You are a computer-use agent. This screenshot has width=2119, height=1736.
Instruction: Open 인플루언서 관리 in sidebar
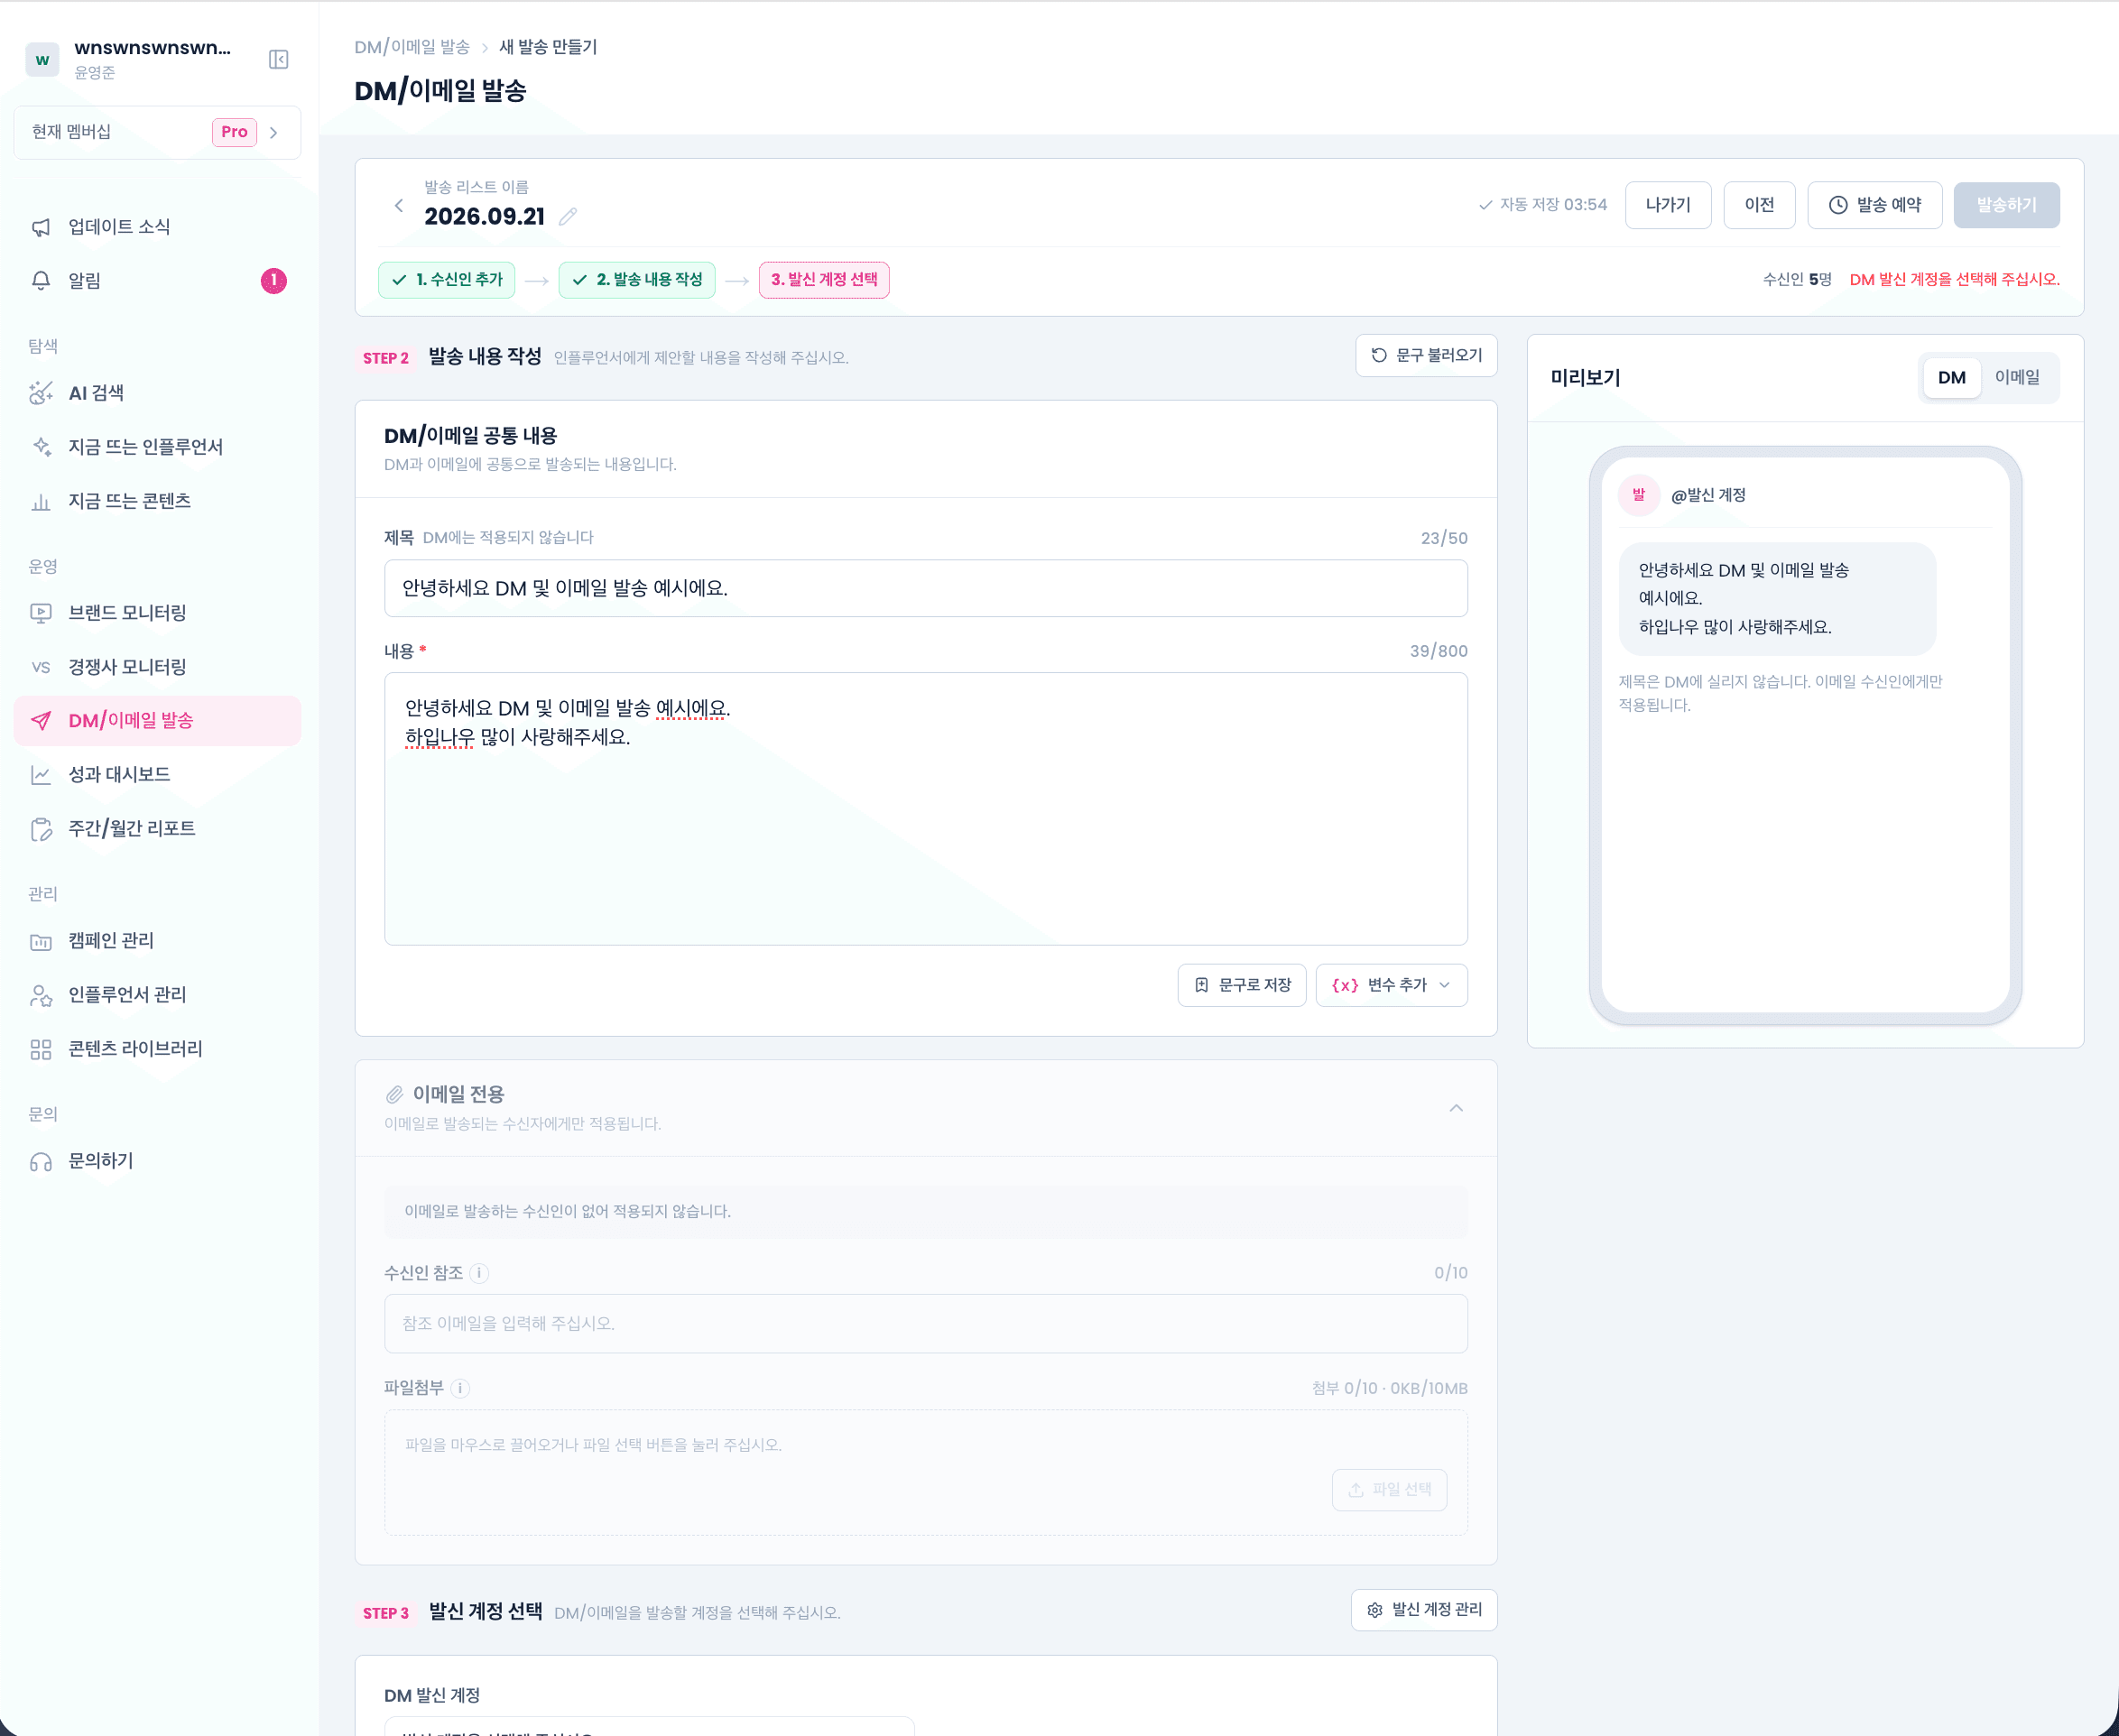pyautogui.click(x=157, y=995)
